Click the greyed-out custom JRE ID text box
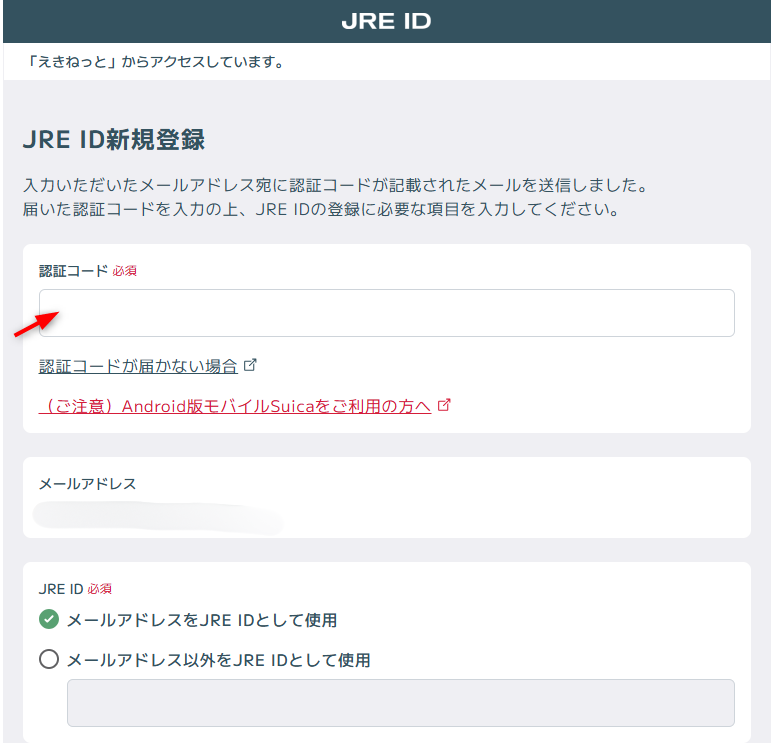 click(400, 703)
